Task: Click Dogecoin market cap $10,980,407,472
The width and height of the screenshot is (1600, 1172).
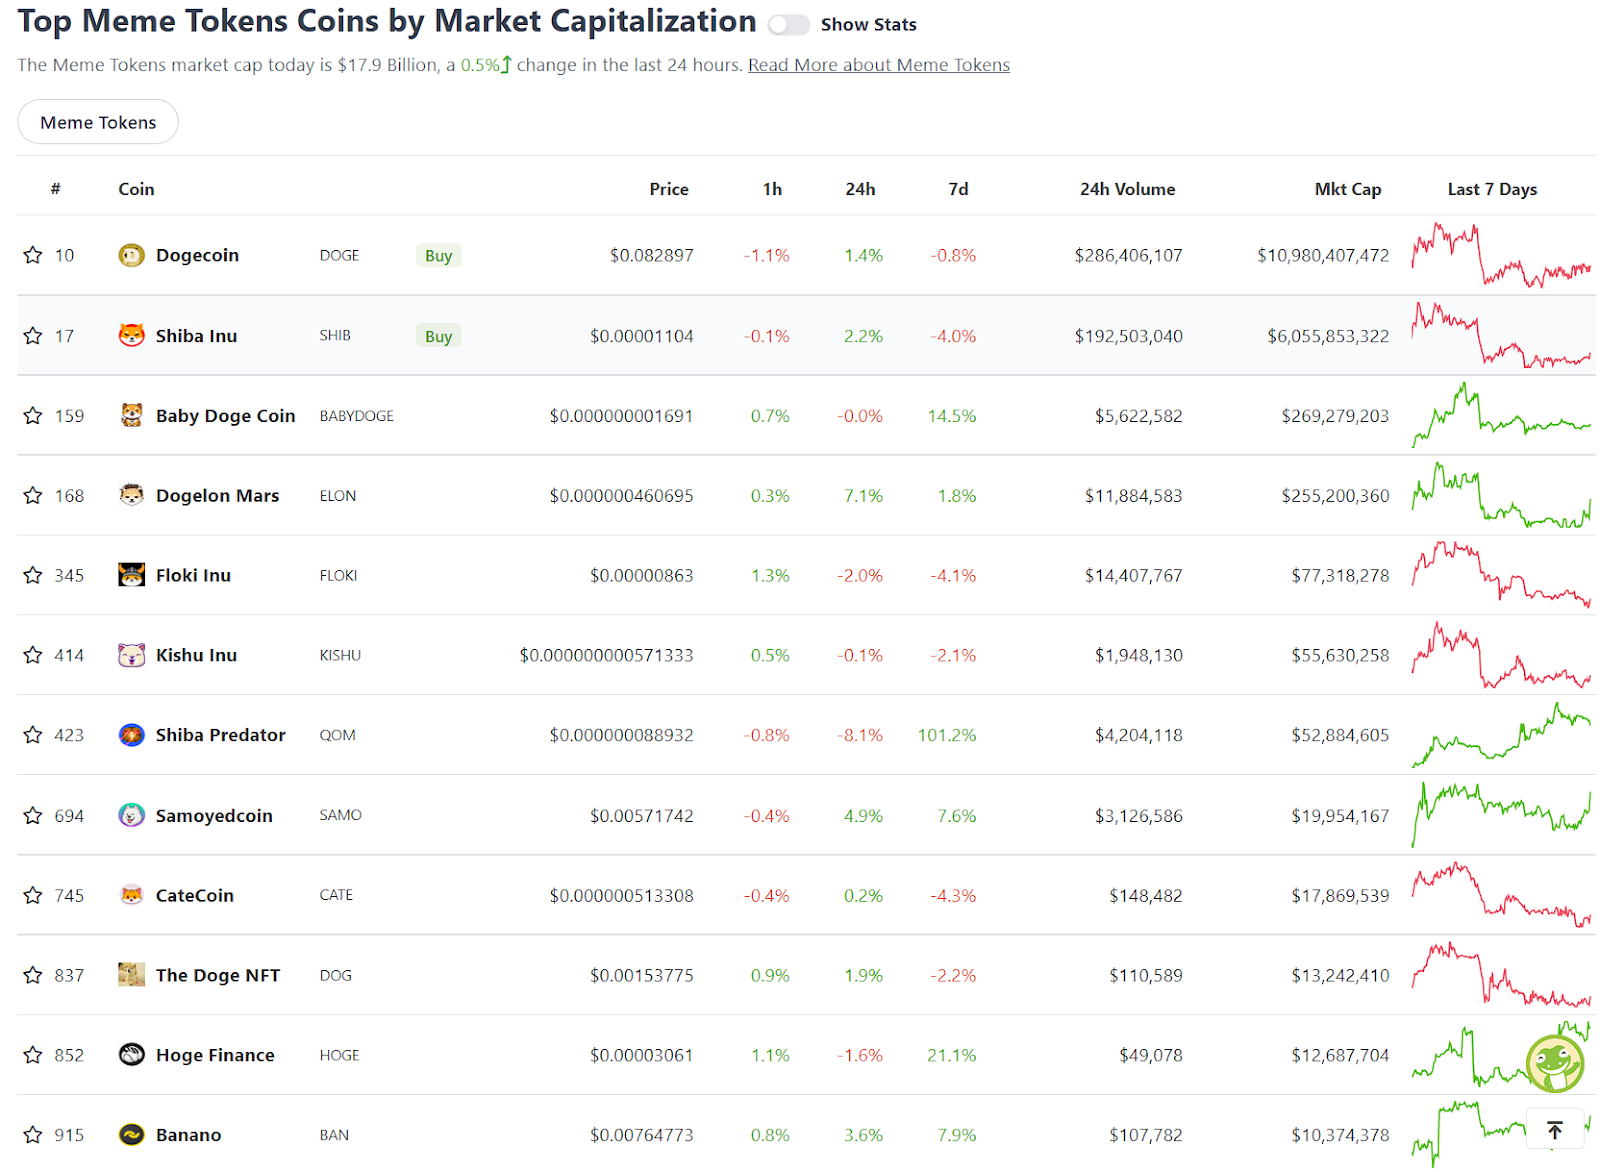Action: pyautogui.click(x=1323, y=255)
